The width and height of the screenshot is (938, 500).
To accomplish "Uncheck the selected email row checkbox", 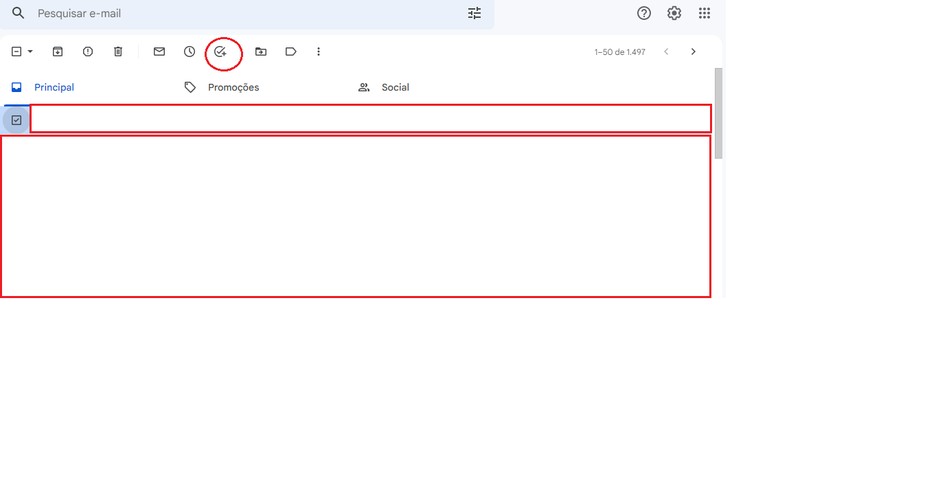I will [16, 120].
